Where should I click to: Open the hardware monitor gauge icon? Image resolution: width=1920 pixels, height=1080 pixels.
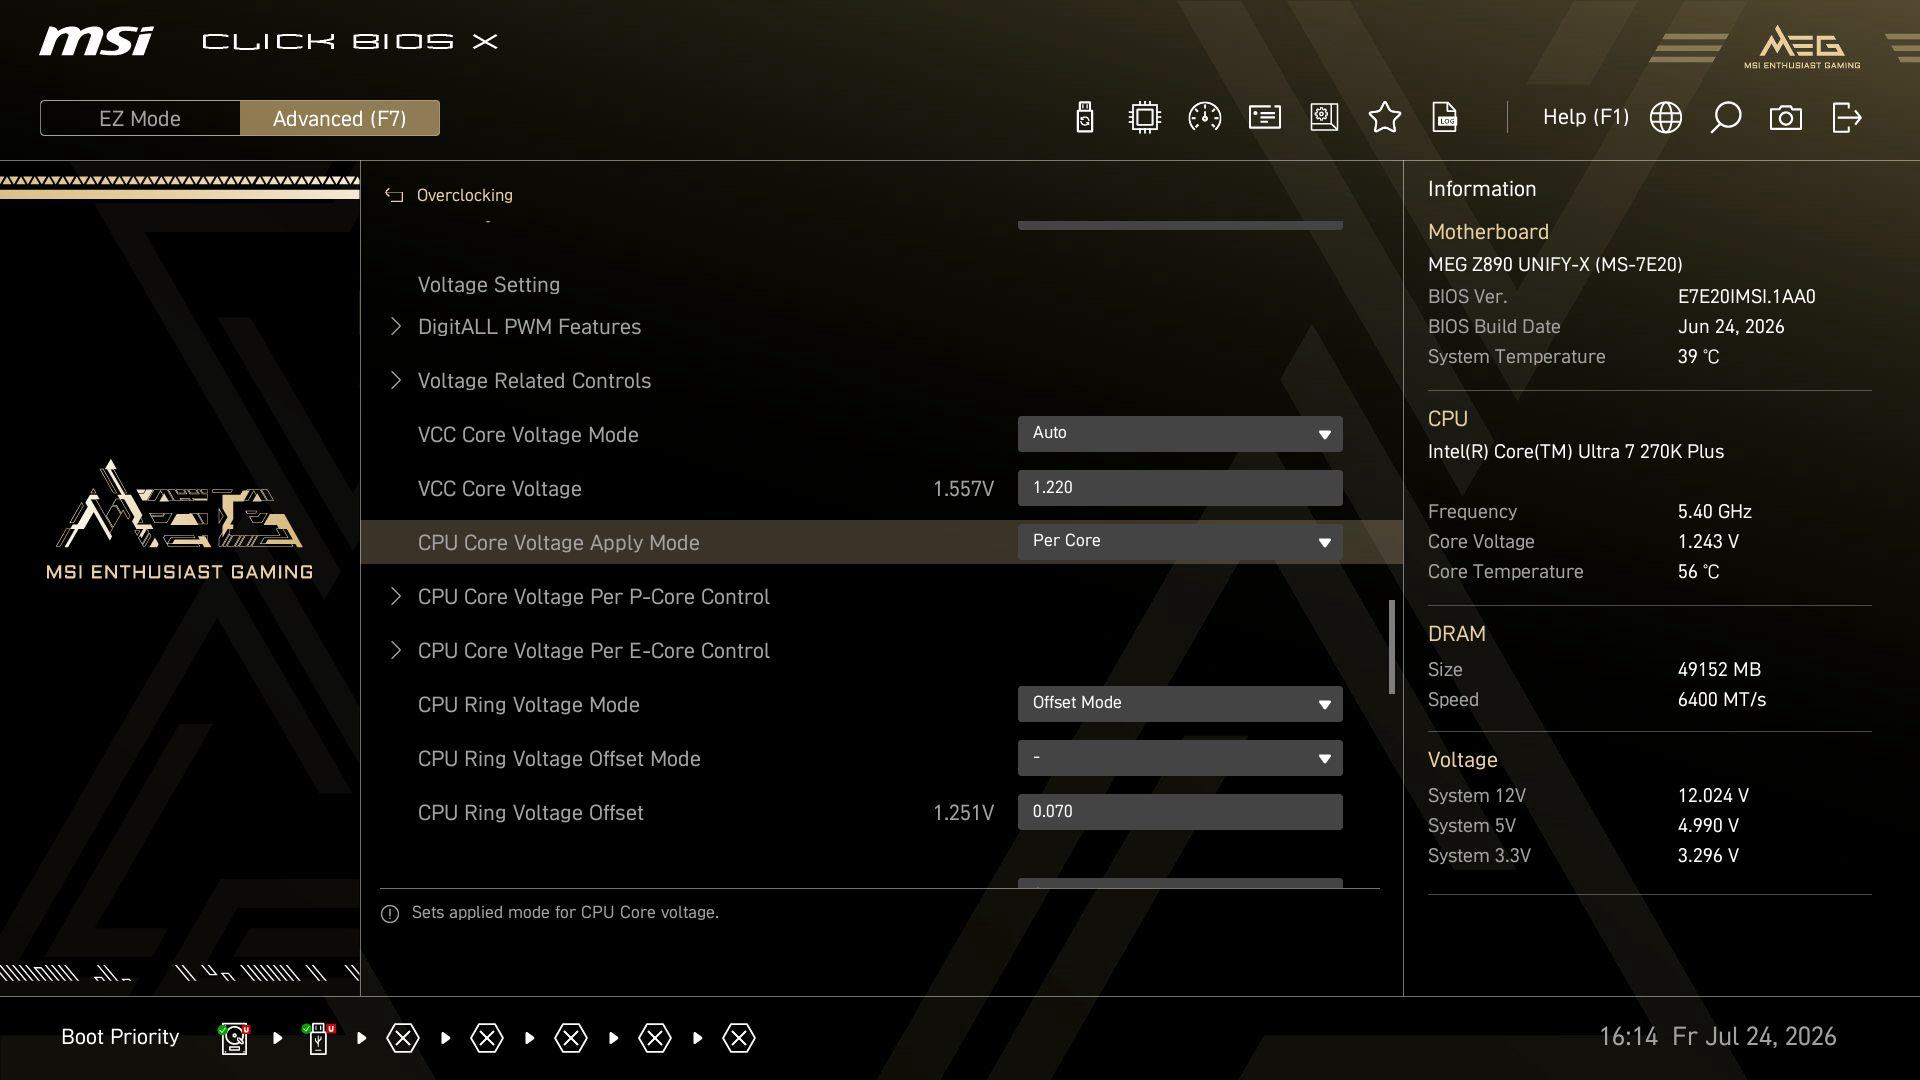pos(1205,118)
